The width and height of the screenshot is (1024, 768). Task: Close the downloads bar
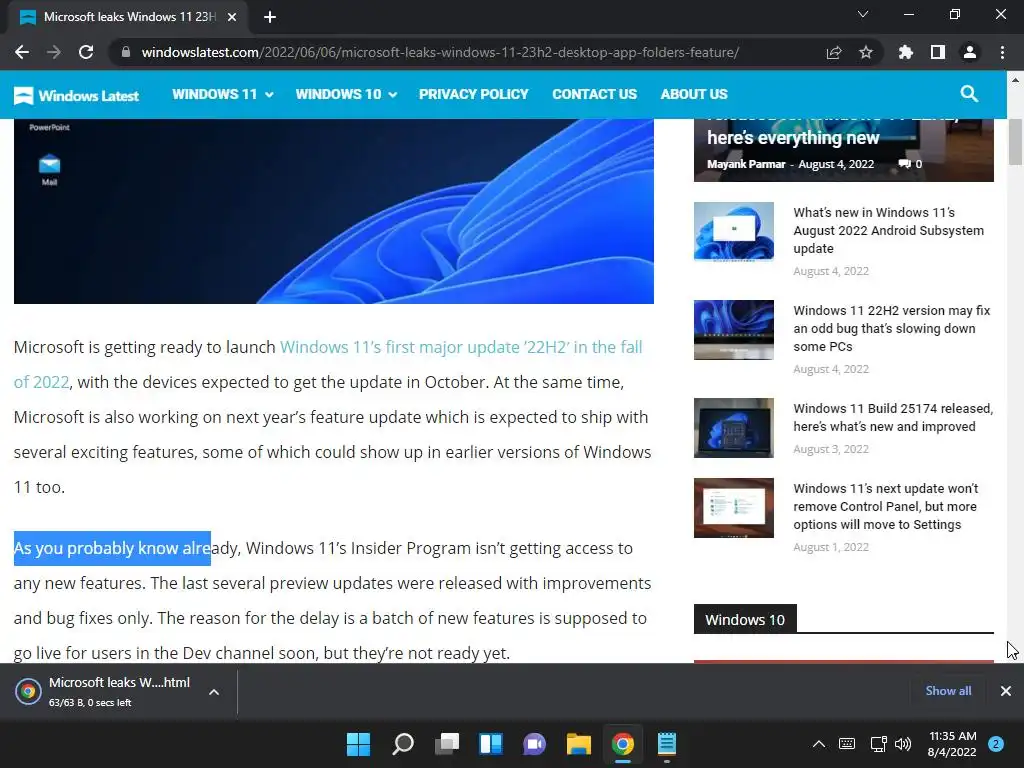(x=1006, y=691)
